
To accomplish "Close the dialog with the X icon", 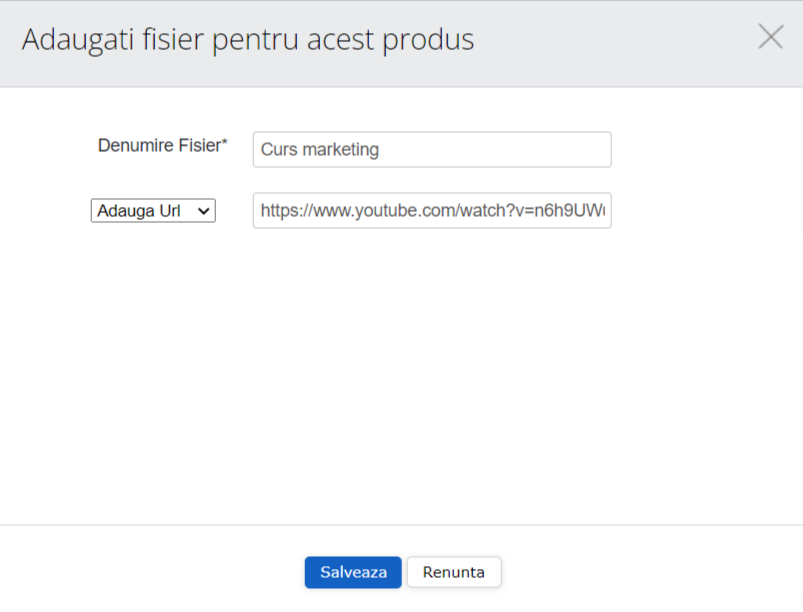I will (x=770, y=38).
